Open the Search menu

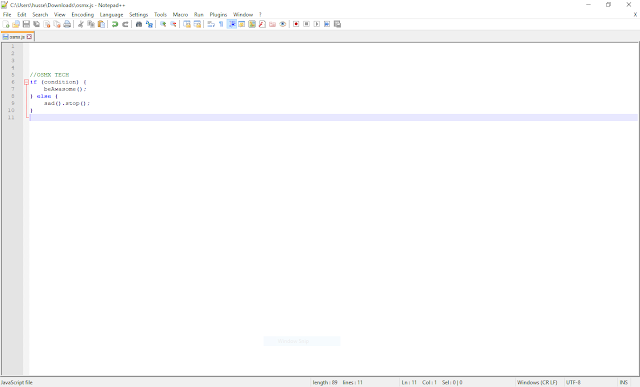[x=40, y=15]
